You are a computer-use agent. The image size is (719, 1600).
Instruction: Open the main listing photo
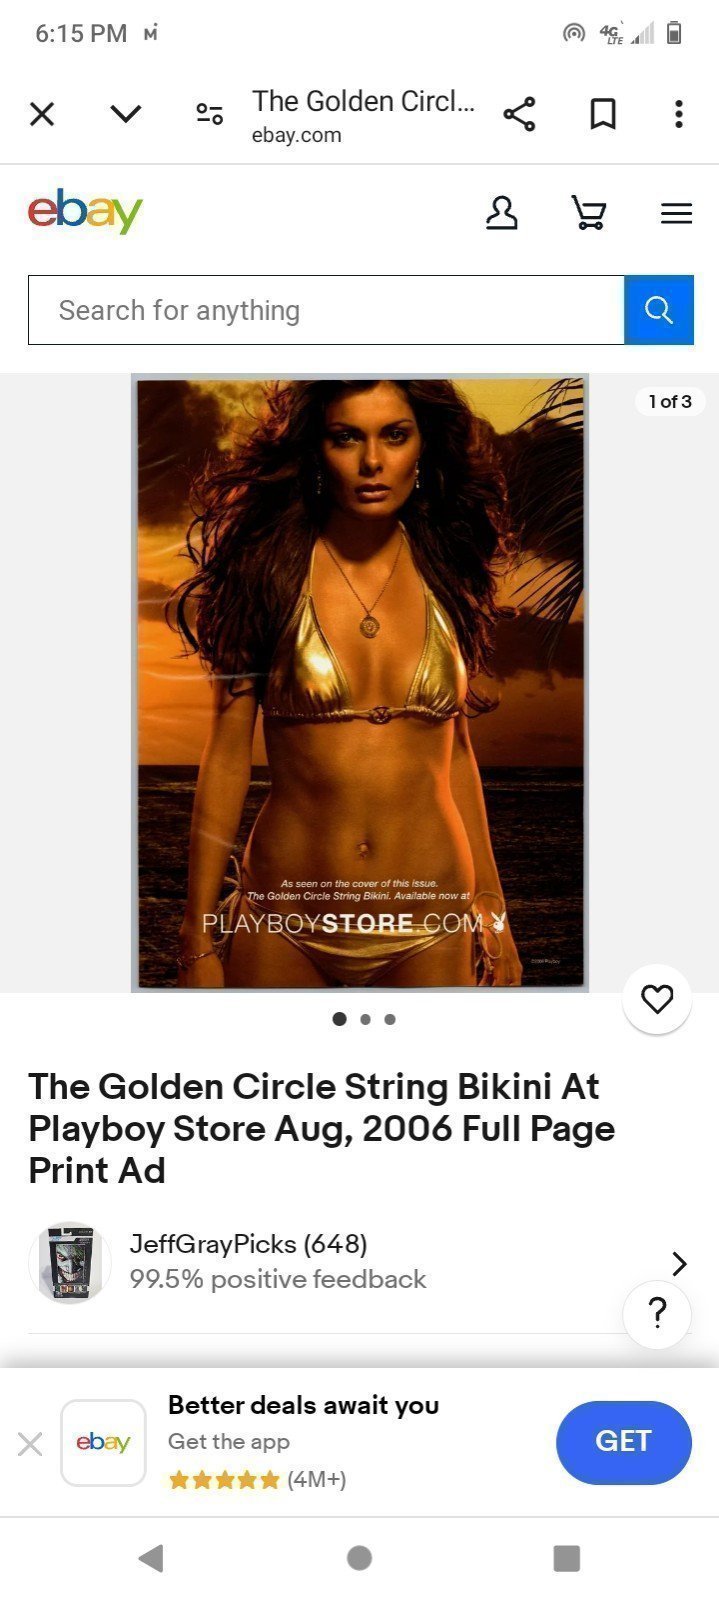[360, 683]
